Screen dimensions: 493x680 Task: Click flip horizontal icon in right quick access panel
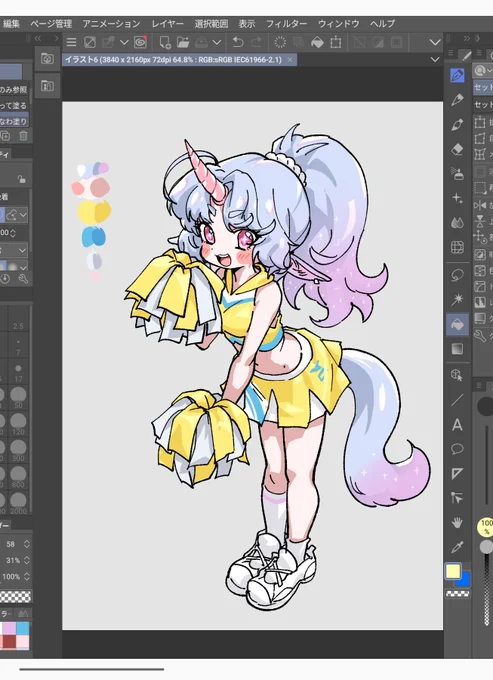[480, 204]
